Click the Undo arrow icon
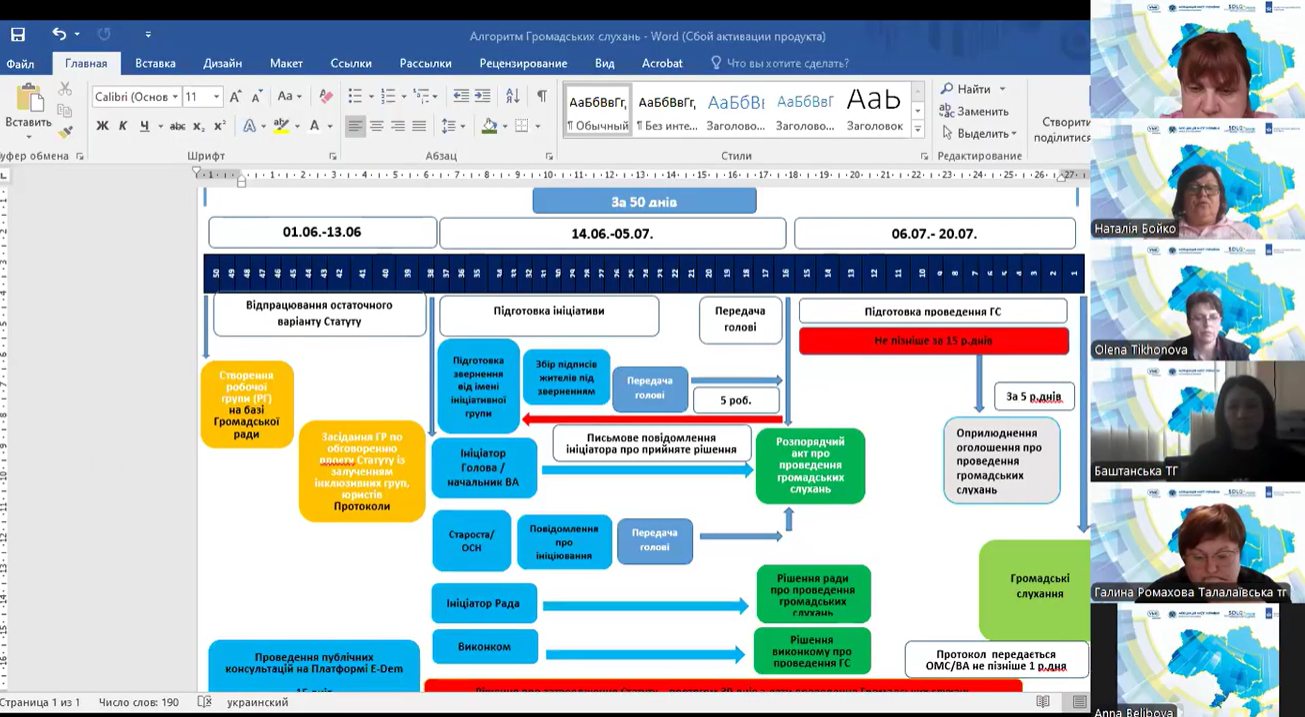Screen dimensions: 1305x717 point(59,35)
